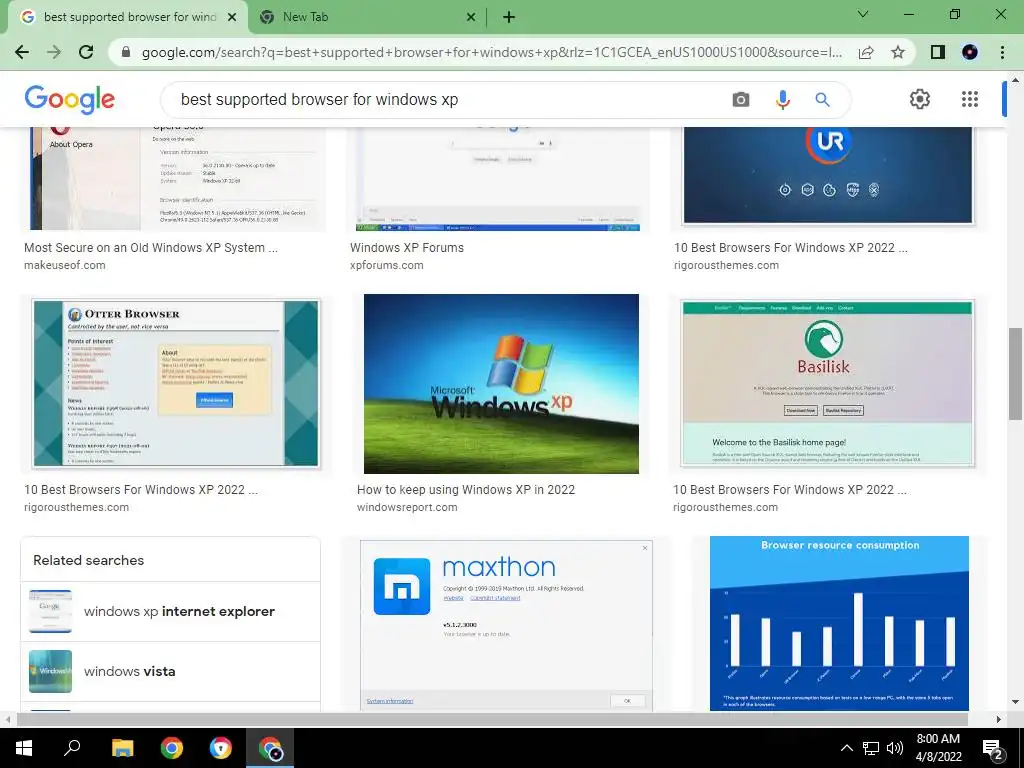Viewport: 1024px width, 768px height.
Task: Open the notification center with 2 alerts
Action: click(993, 749)
